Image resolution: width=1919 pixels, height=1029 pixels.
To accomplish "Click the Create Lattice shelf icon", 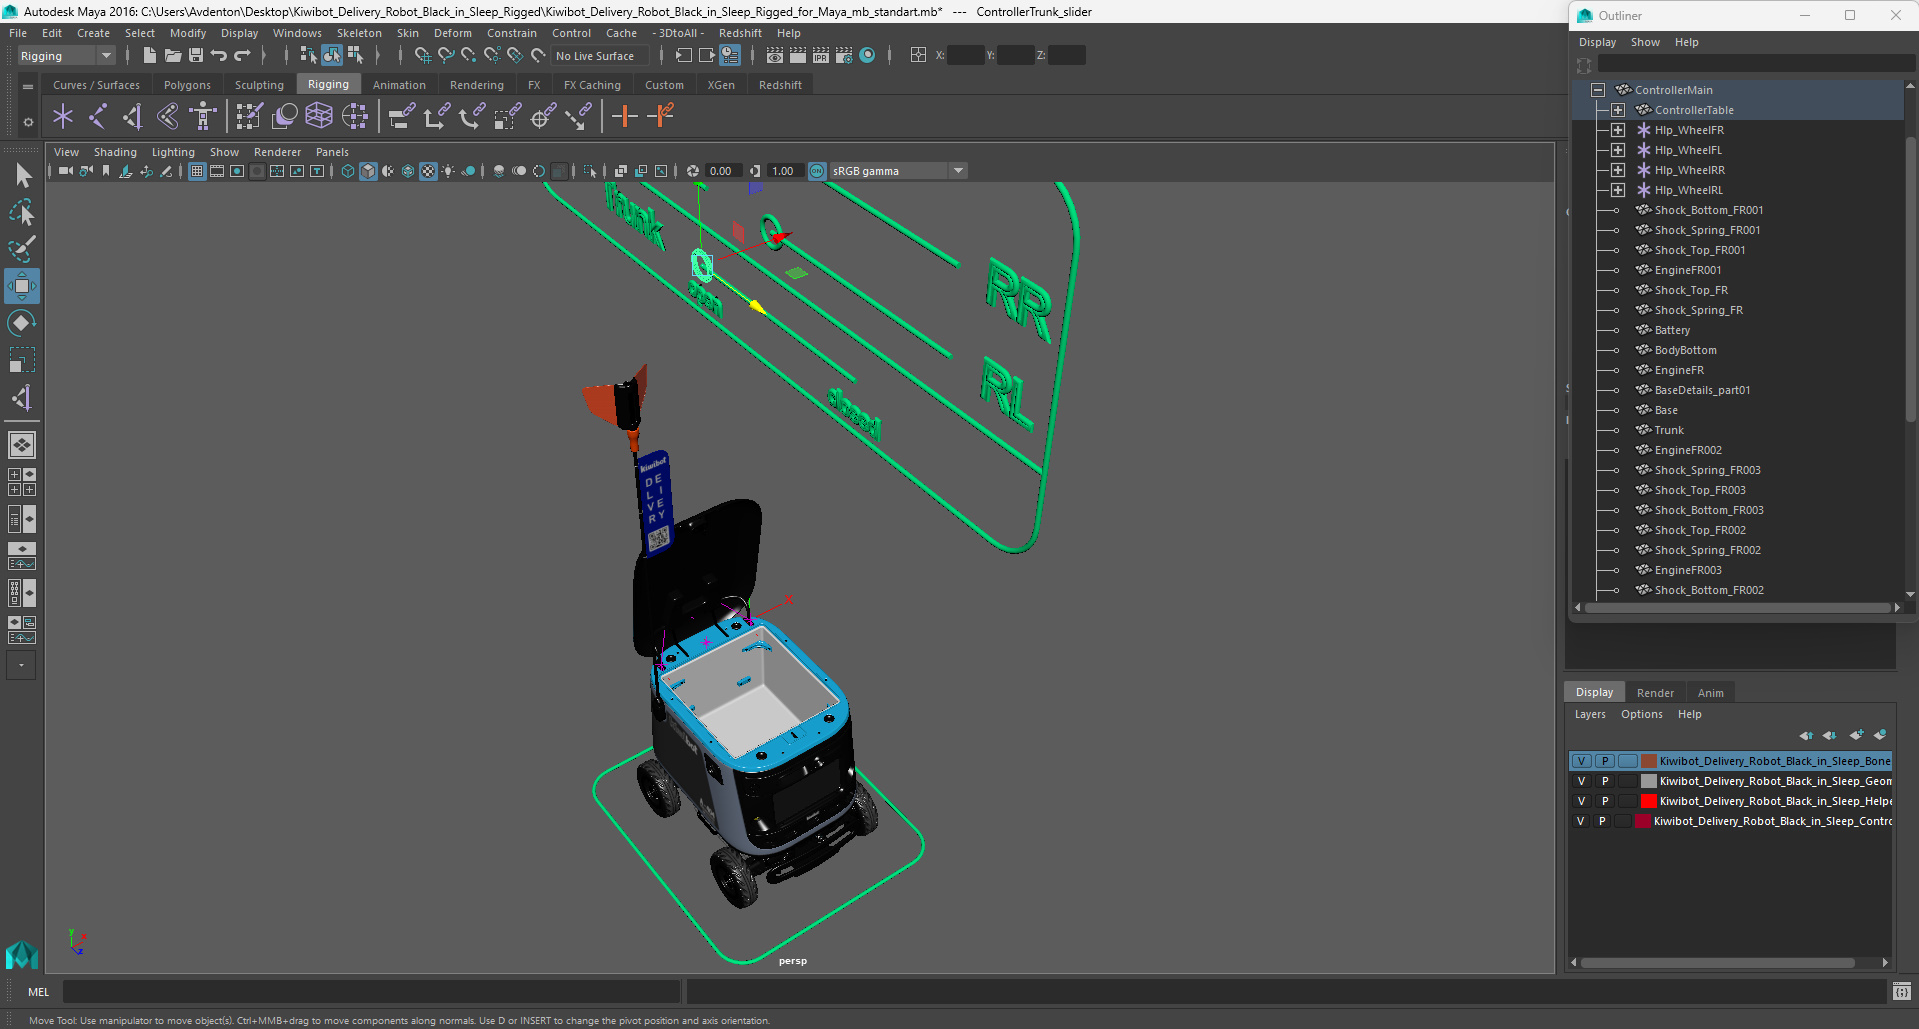I will click(x=319, y=117).
